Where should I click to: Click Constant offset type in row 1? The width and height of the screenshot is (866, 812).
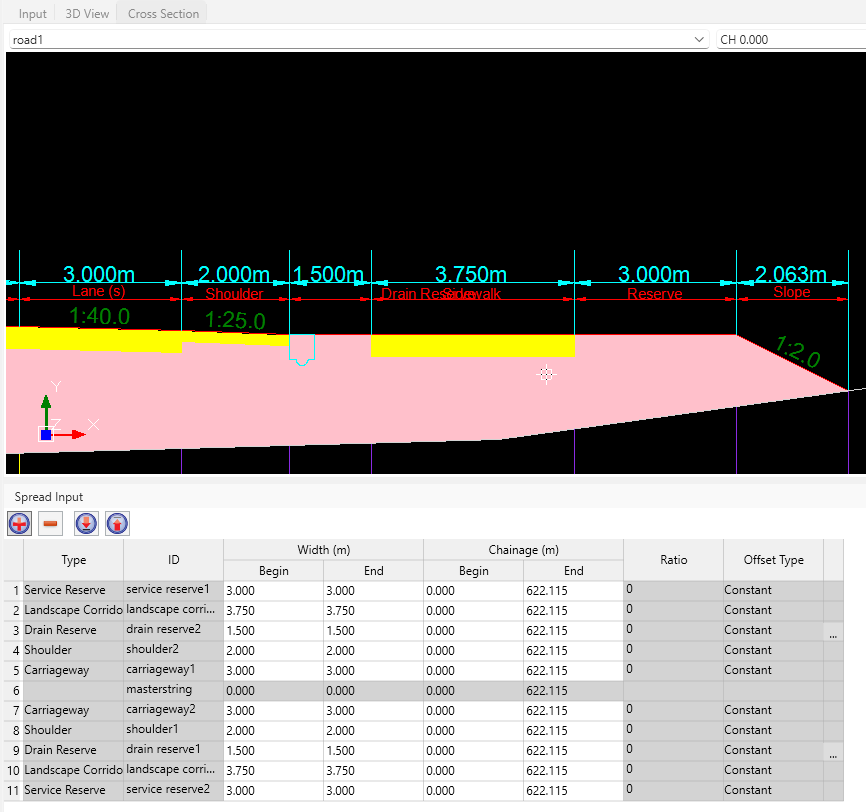click(773, 590)
